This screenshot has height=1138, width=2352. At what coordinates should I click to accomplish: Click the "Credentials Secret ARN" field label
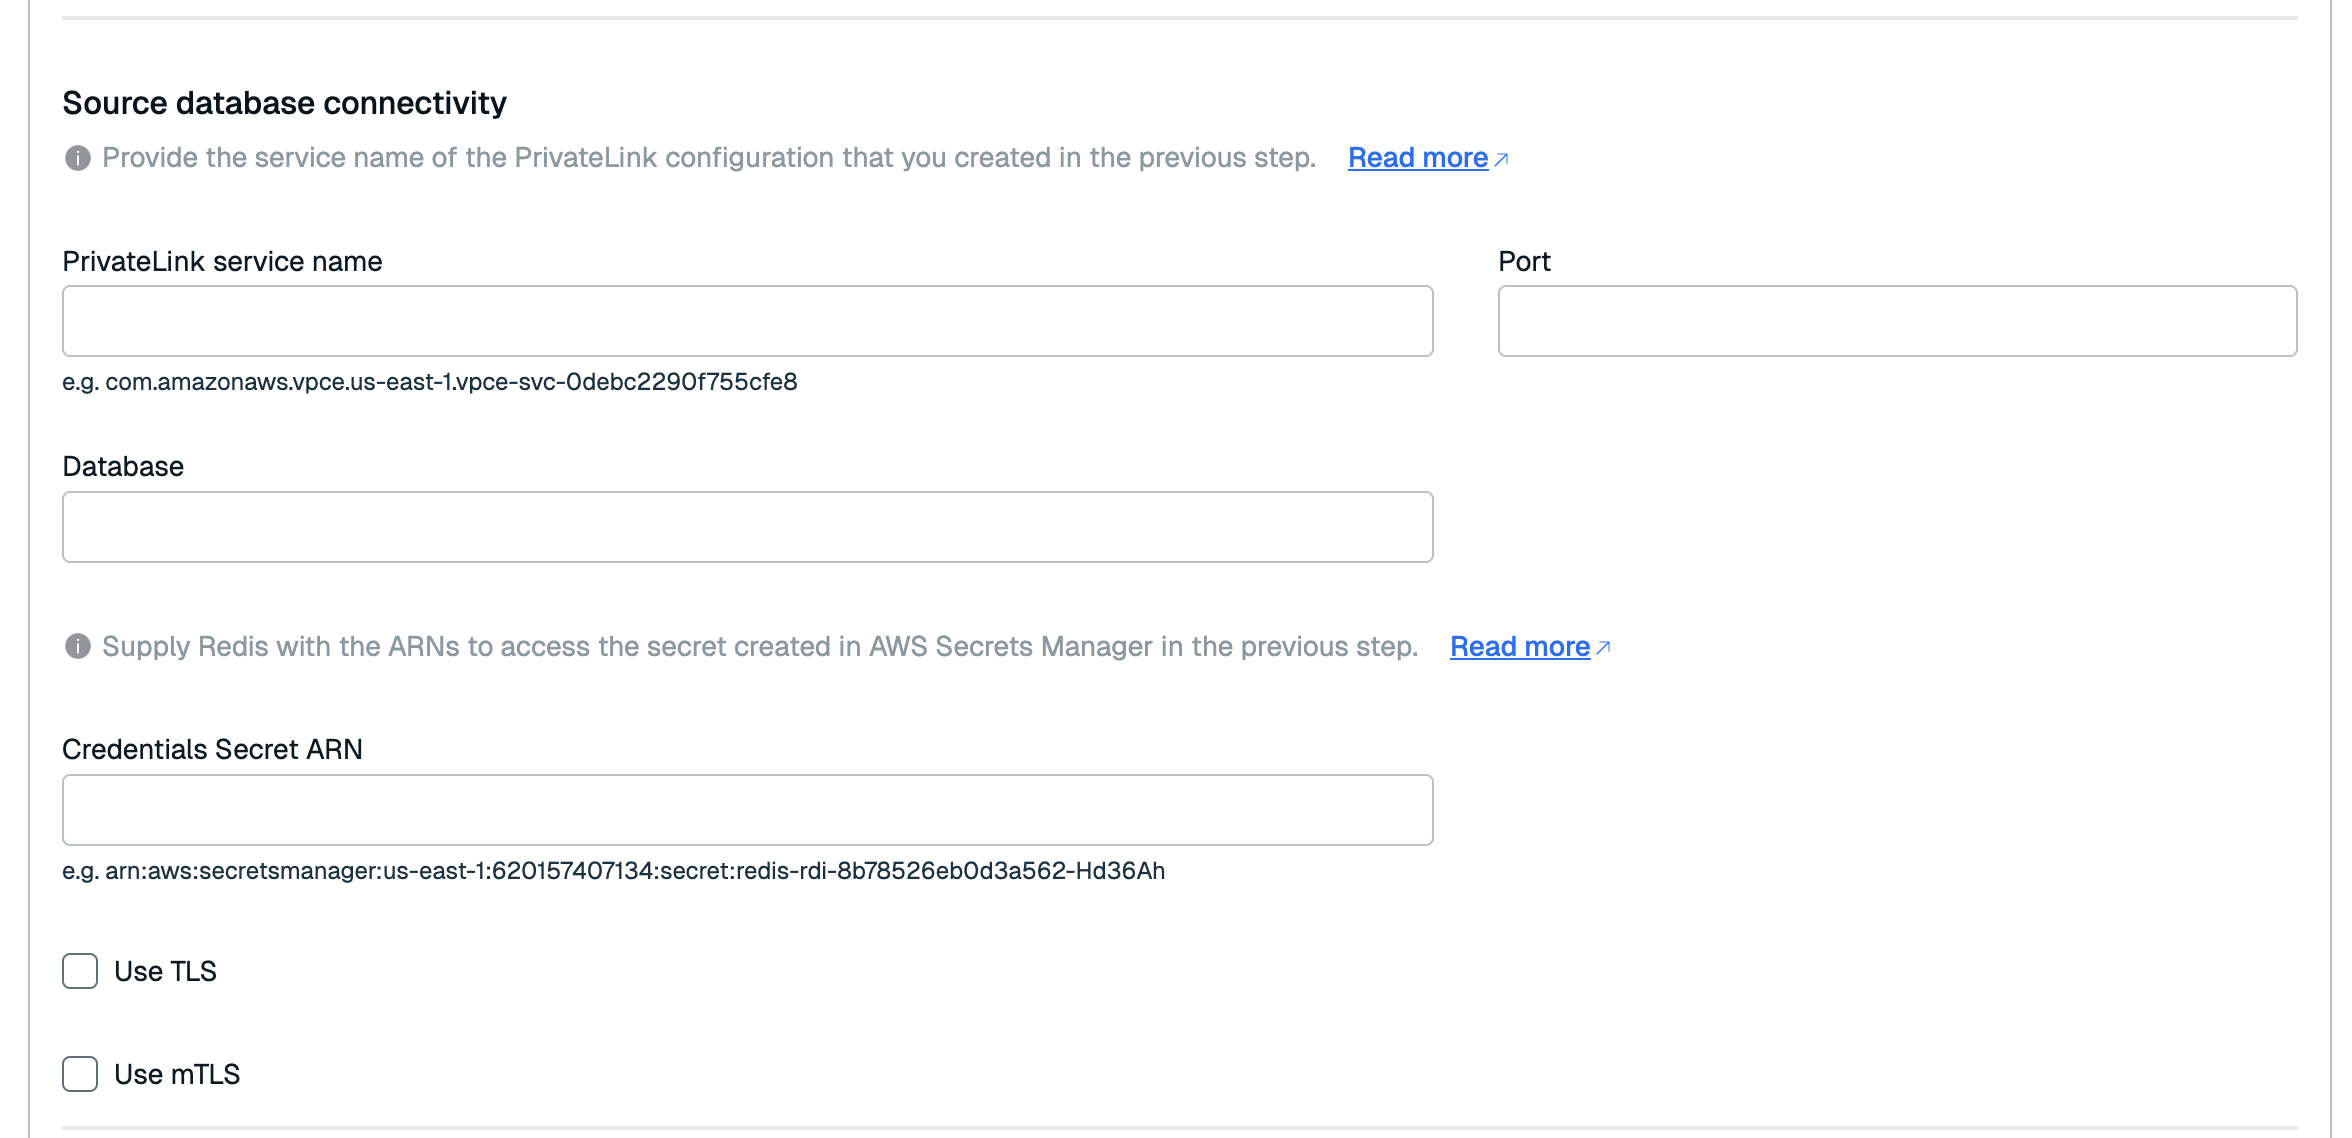pos(212,750)
